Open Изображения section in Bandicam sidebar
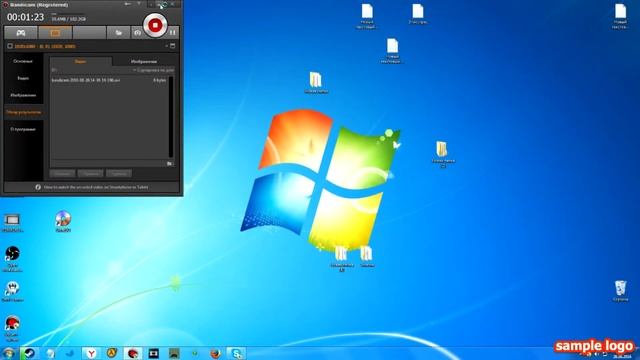 (23, 95)
